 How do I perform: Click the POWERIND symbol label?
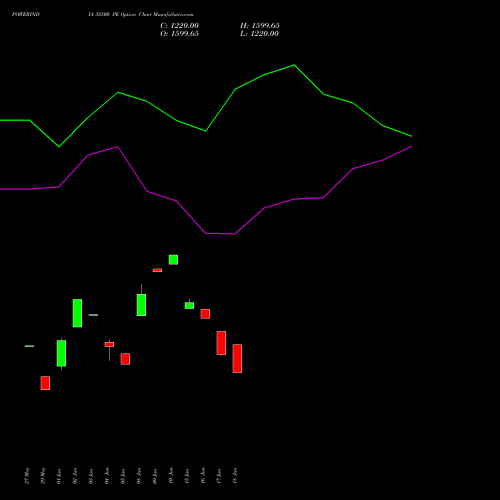coord(26,14)
